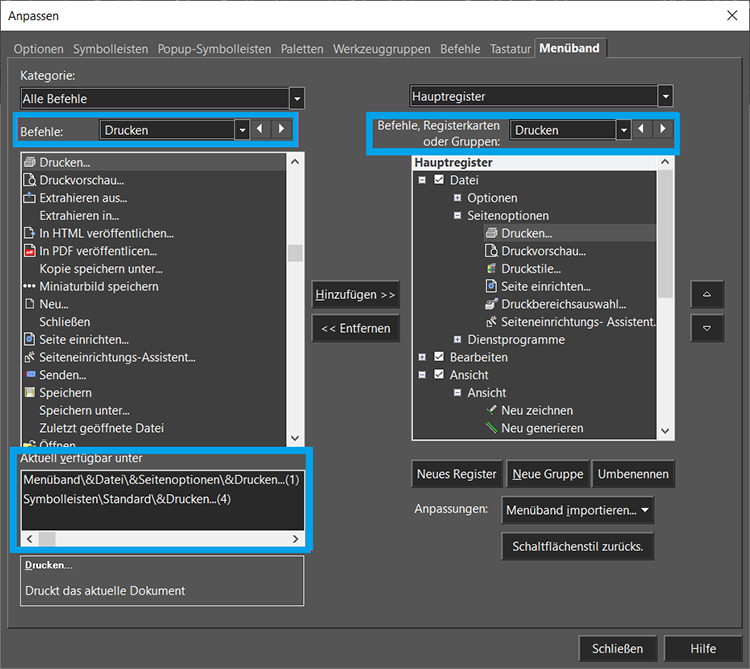This screenshot has width=750, height=669.
Task: Open the Hauptregister dropdown
Action: pyautogui.click(x=665, y=97)
